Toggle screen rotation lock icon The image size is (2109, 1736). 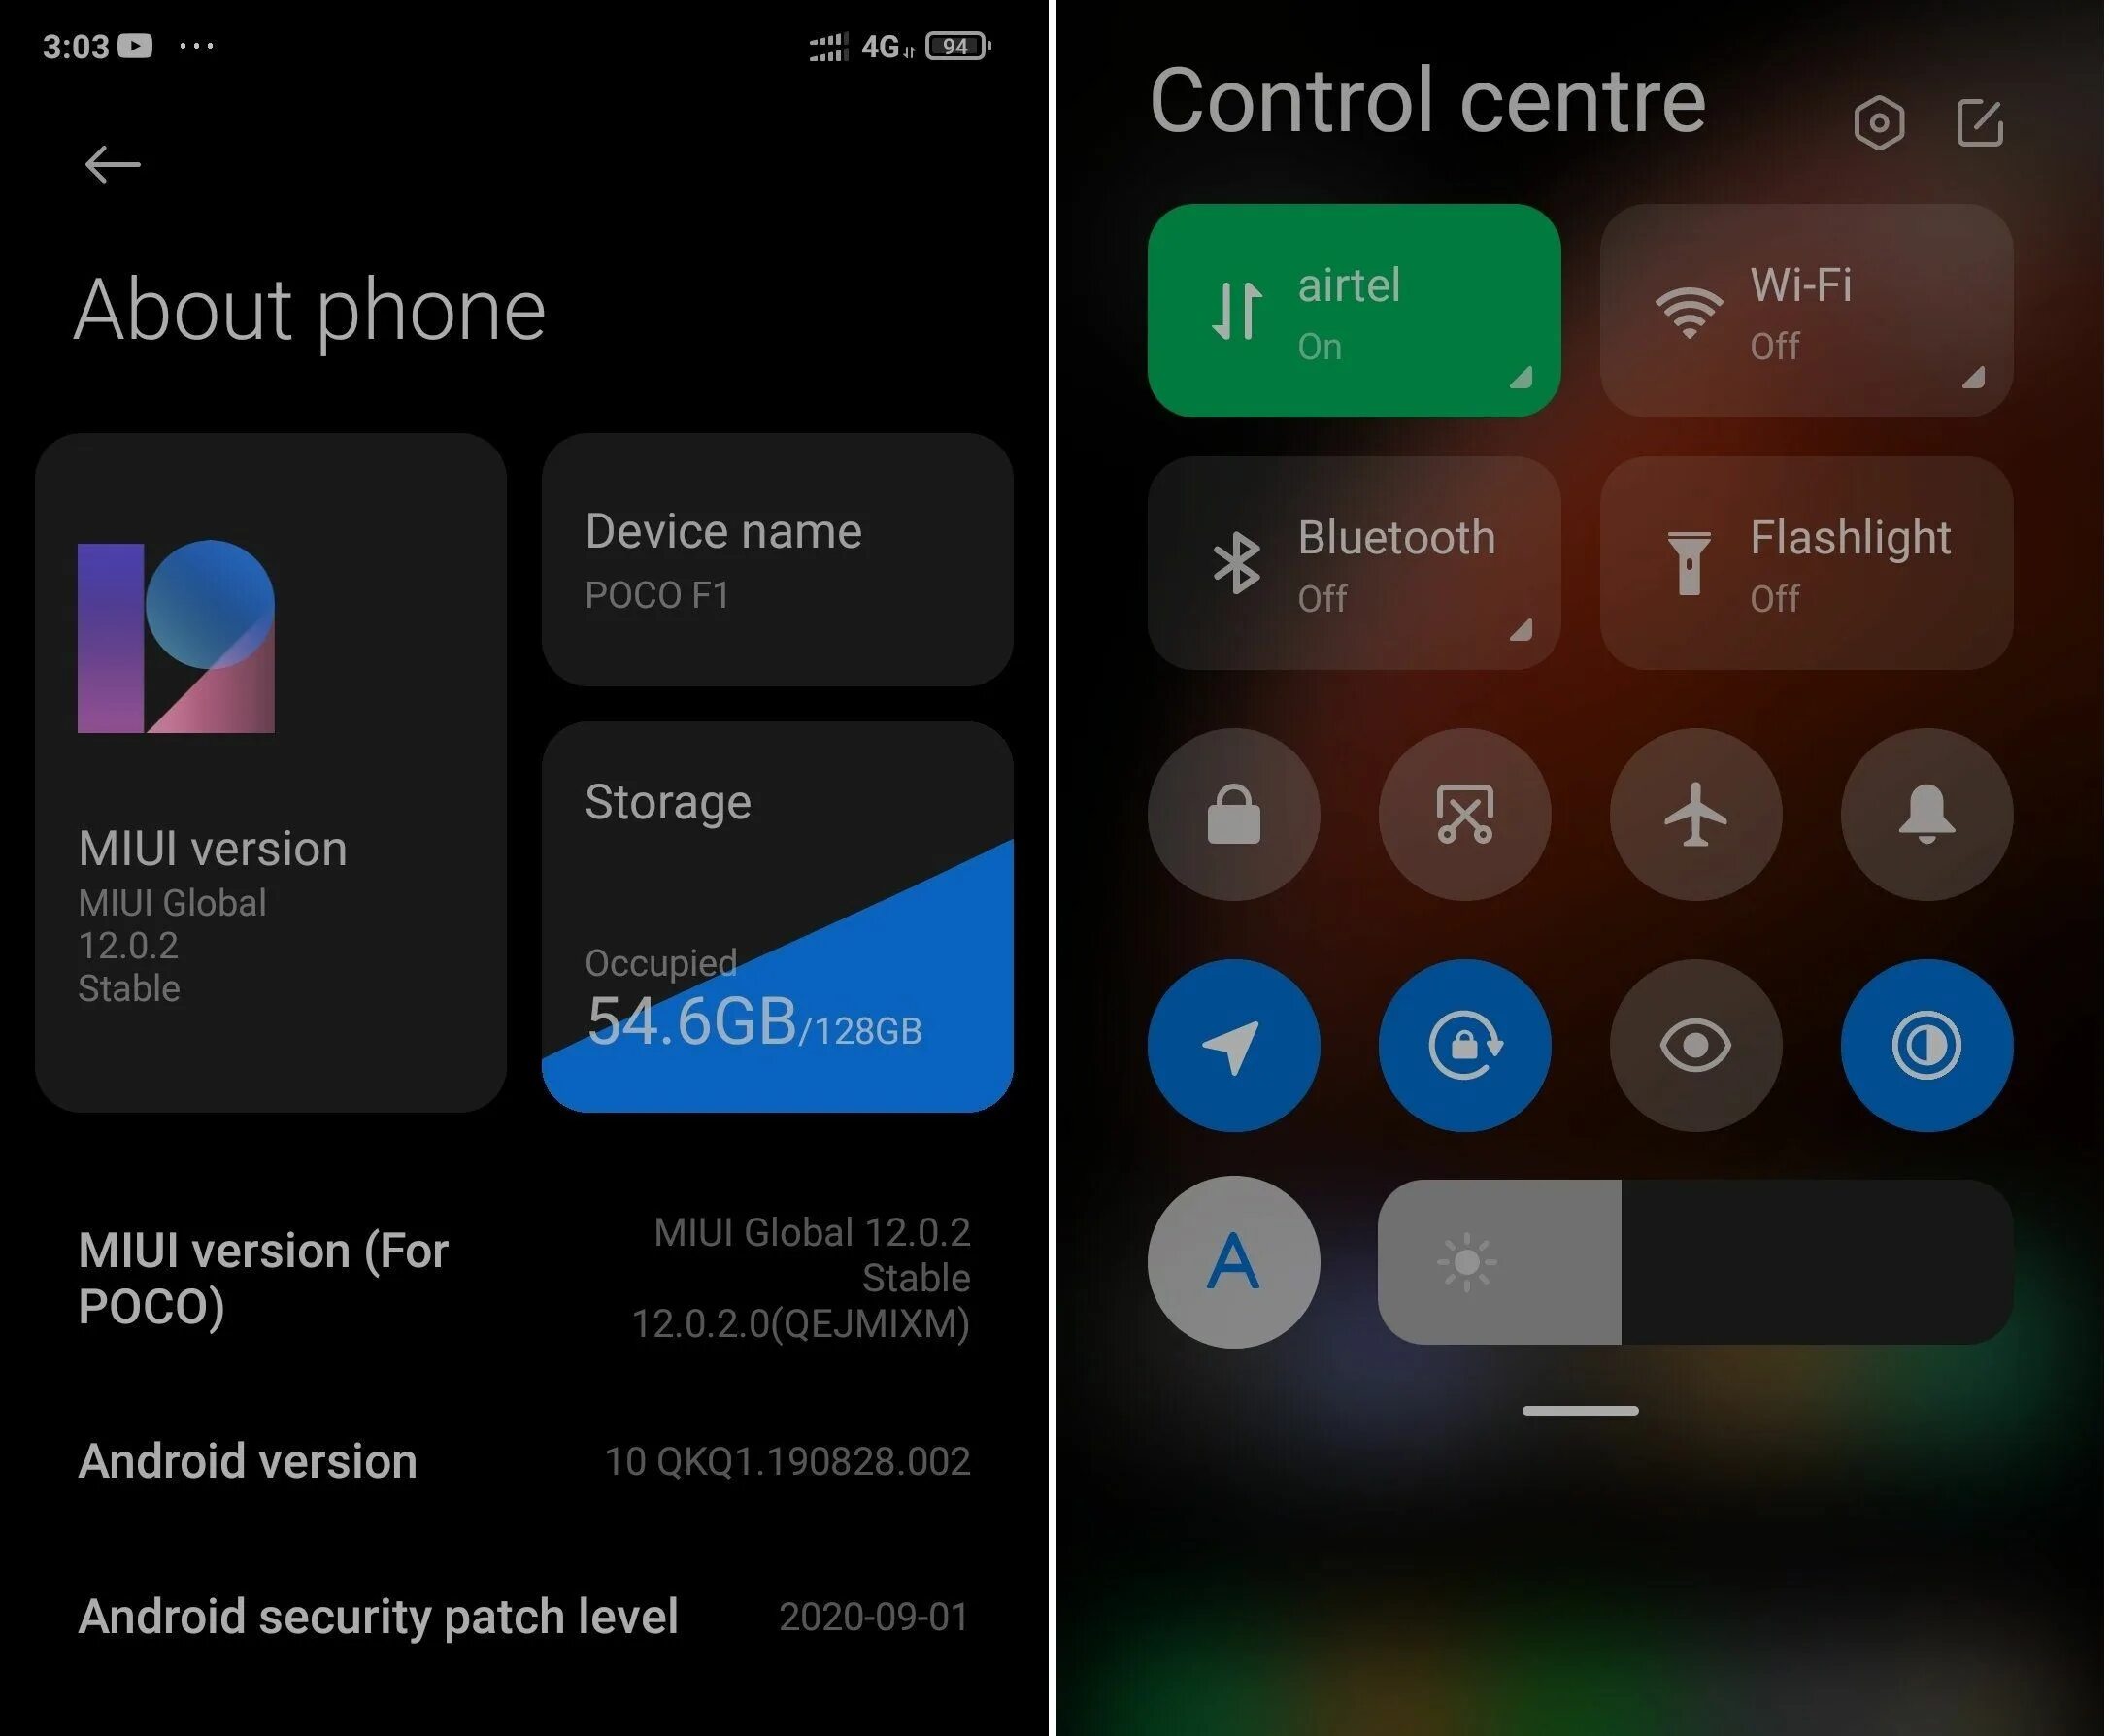click(x=1470, y=1044)
